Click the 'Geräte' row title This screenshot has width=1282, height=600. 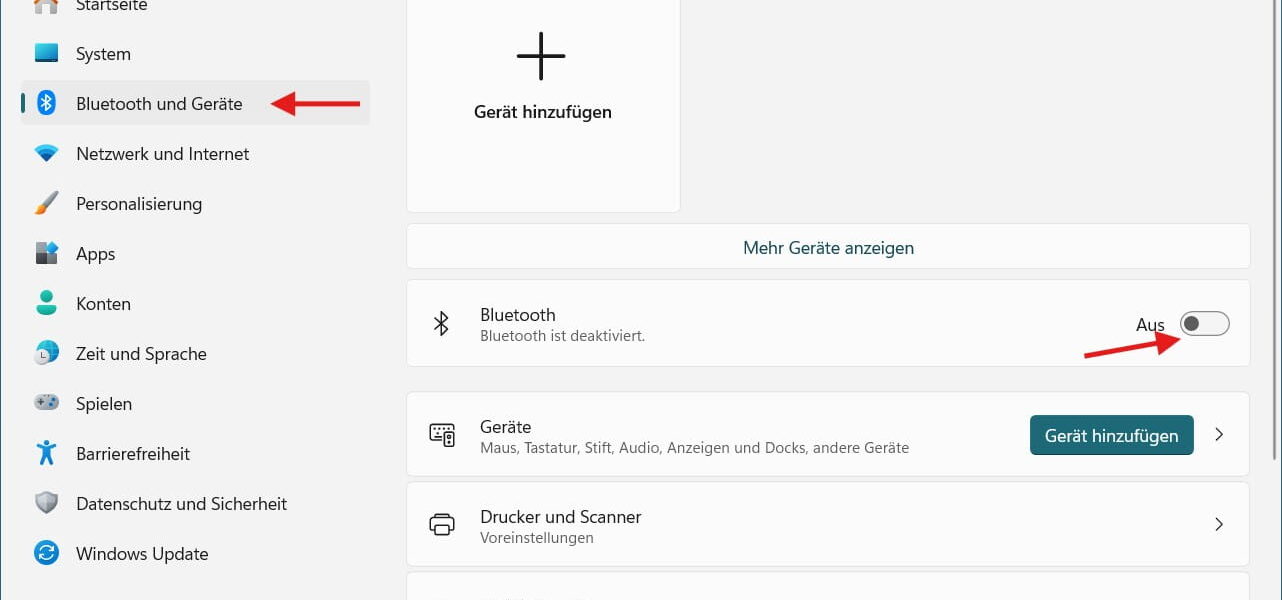click(x=506, y=427)
